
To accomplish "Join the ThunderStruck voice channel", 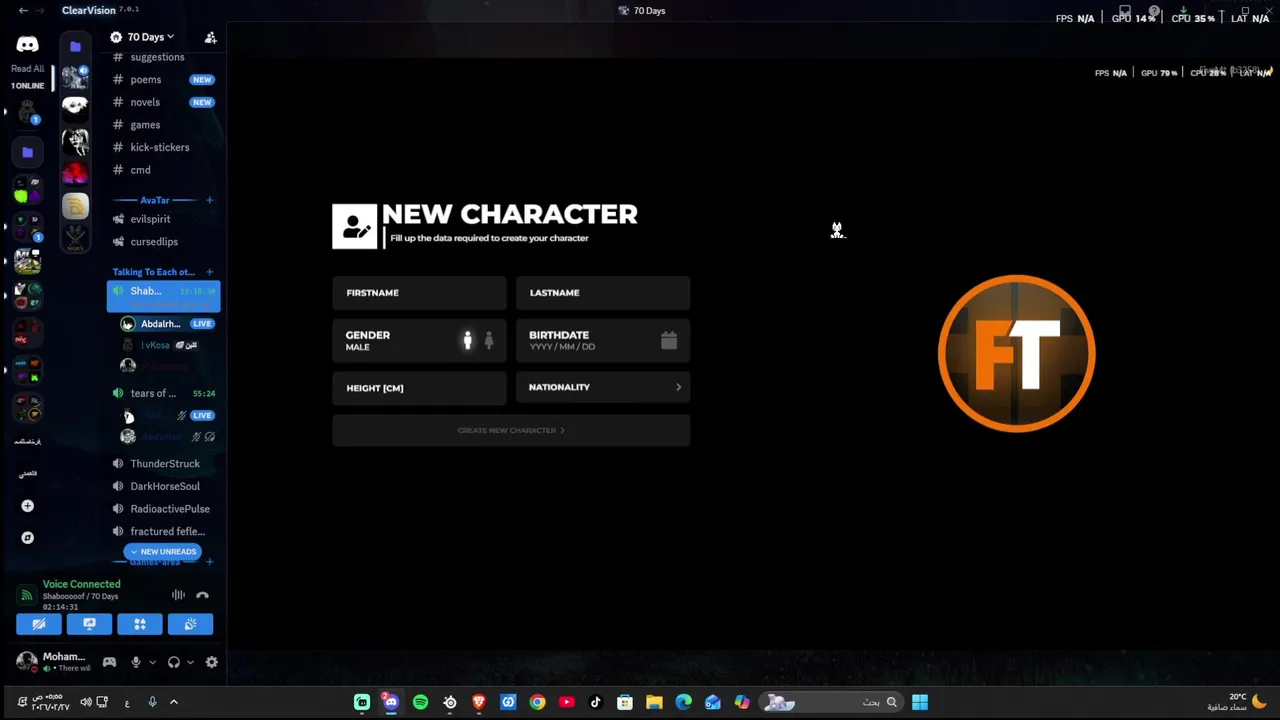I will pyautogui.click(x=164, y=464).
